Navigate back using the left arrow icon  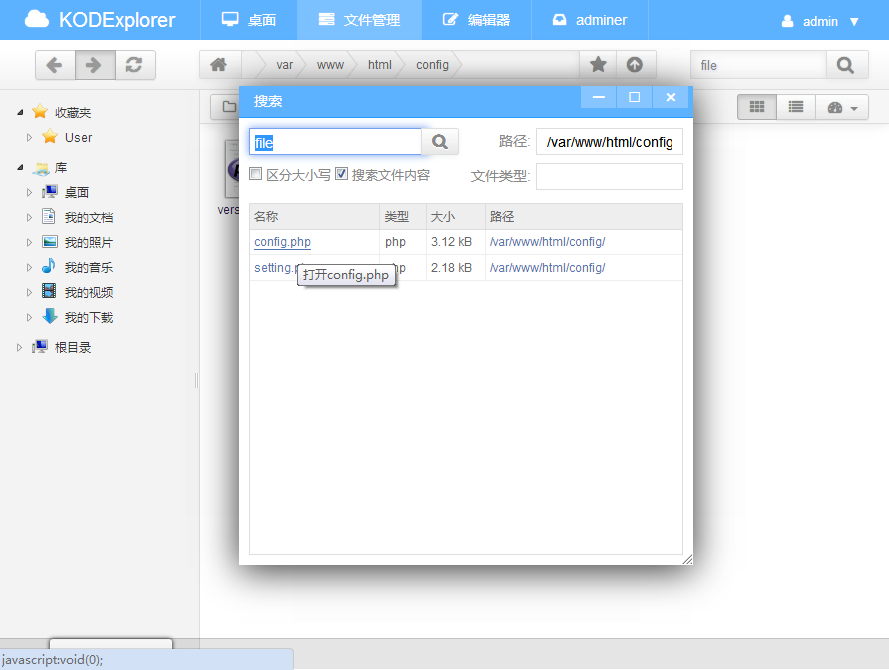(56, 65)
